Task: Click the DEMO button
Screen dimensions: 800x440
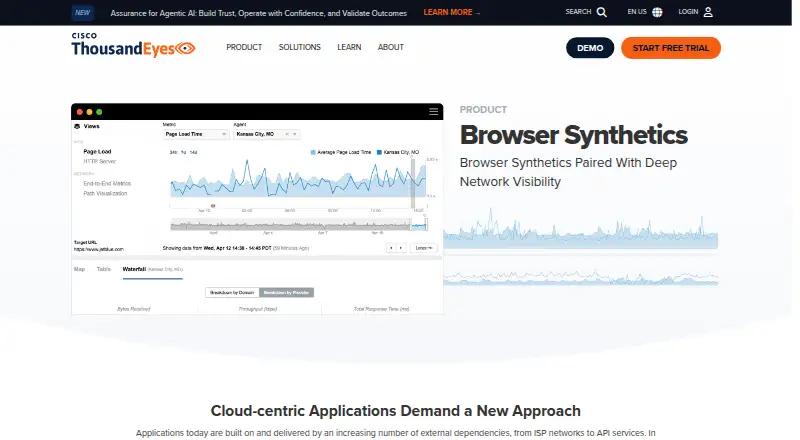Action: [590, 48]
